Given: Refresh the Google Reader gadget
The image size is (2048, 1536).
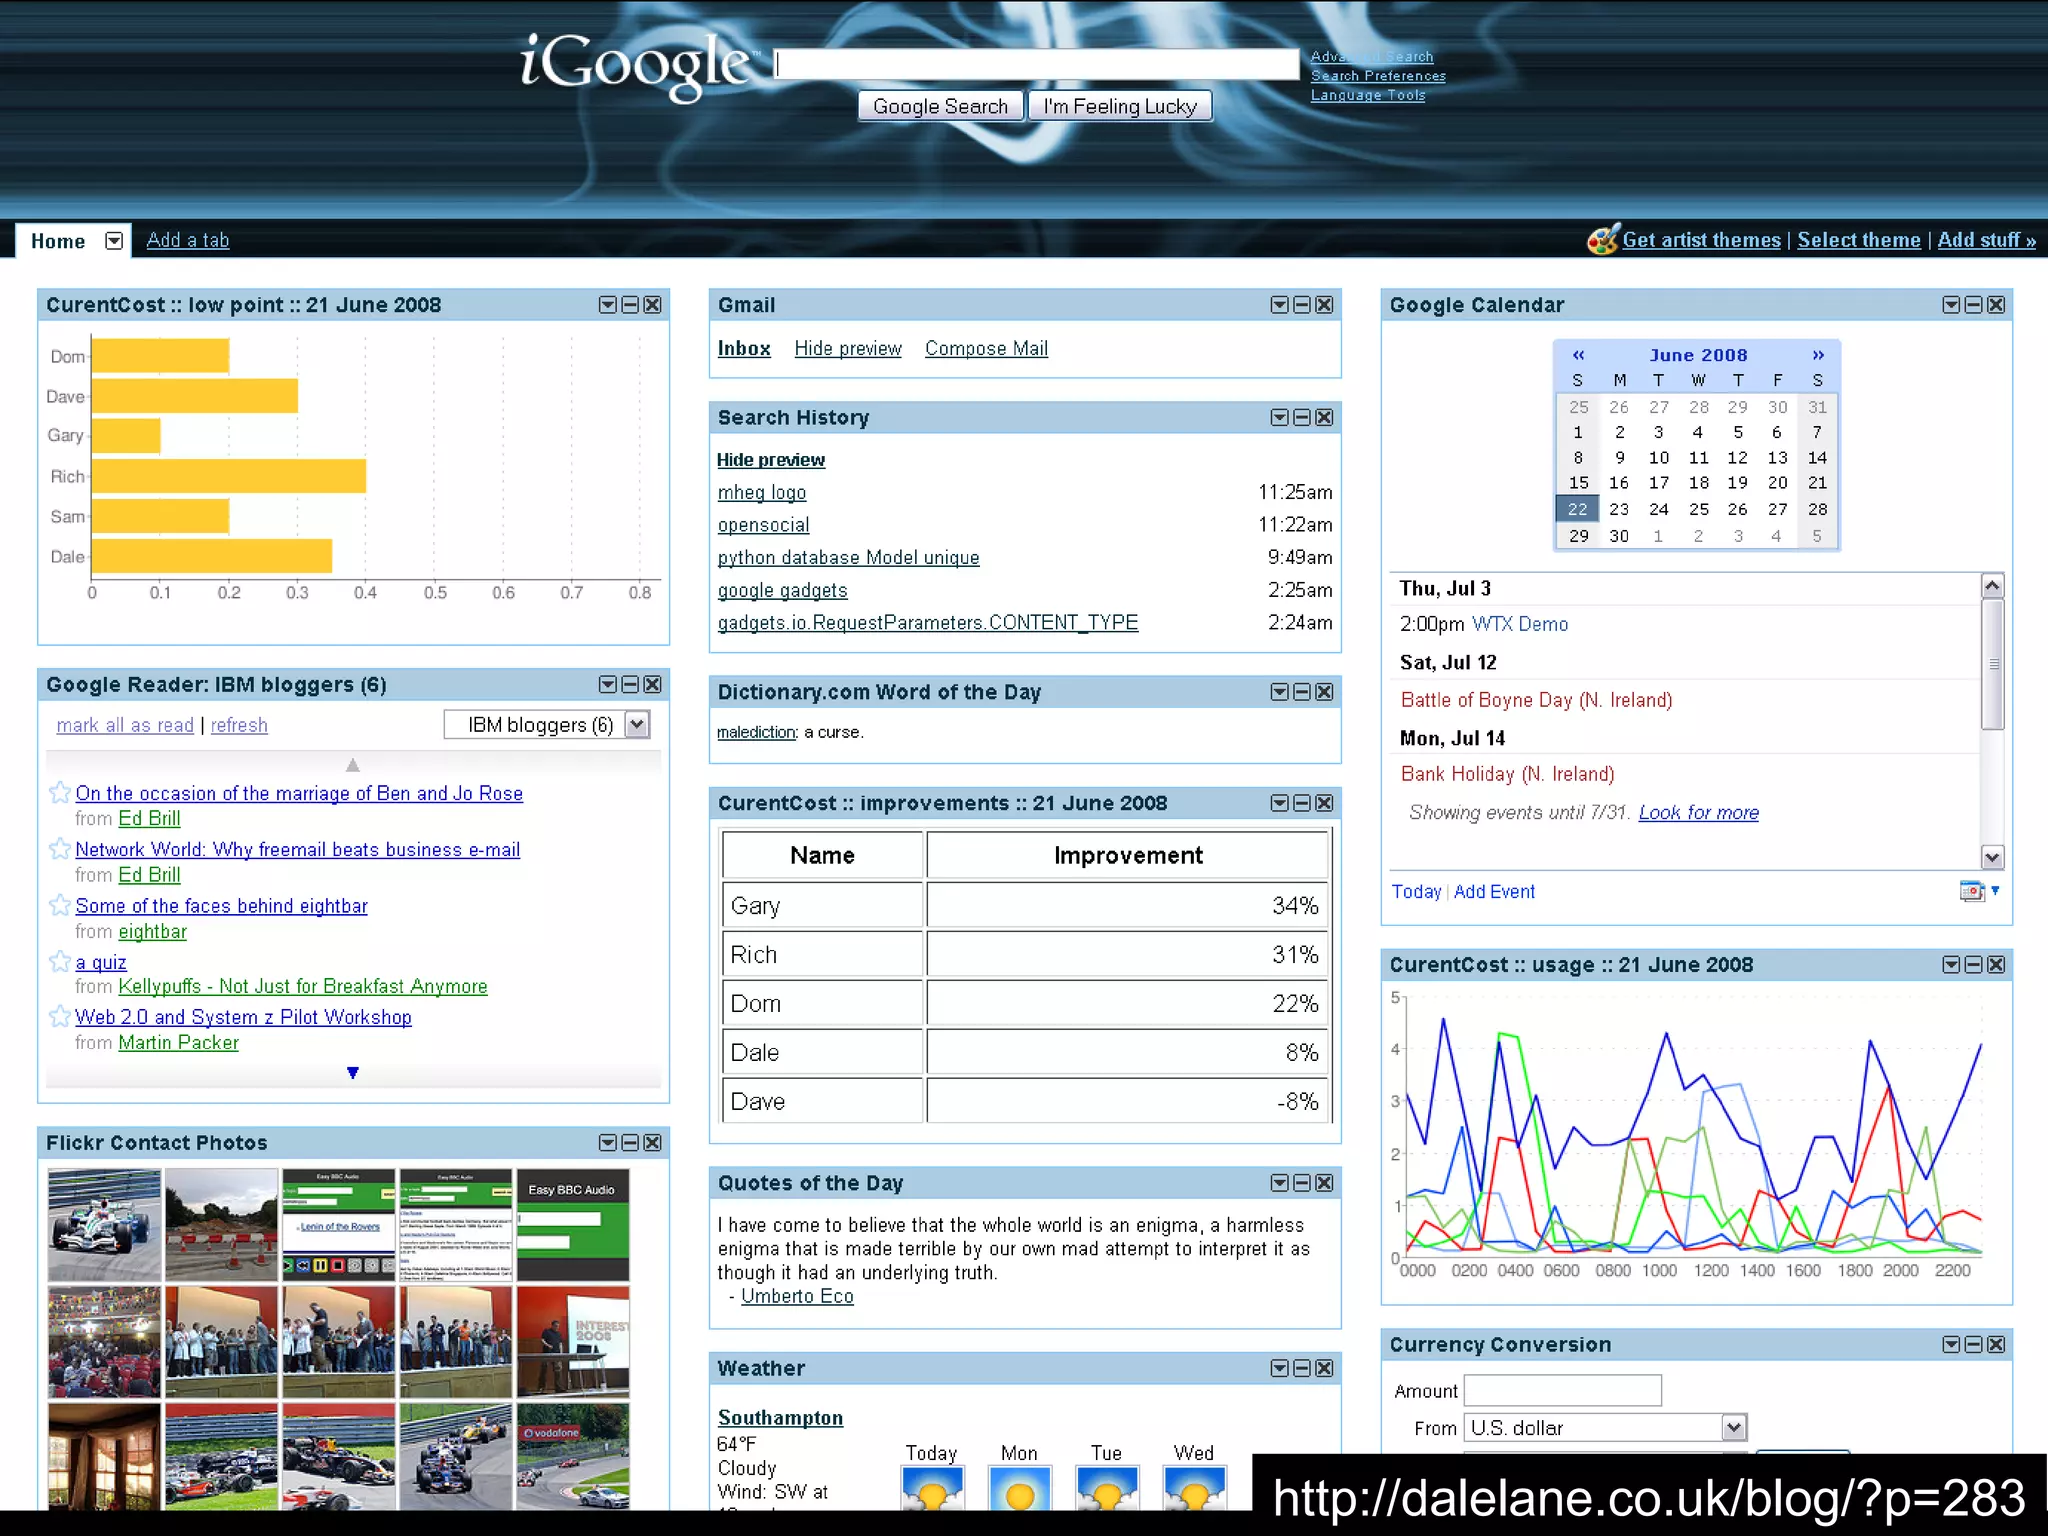Looking at the screenshot, I should [239, 725].
